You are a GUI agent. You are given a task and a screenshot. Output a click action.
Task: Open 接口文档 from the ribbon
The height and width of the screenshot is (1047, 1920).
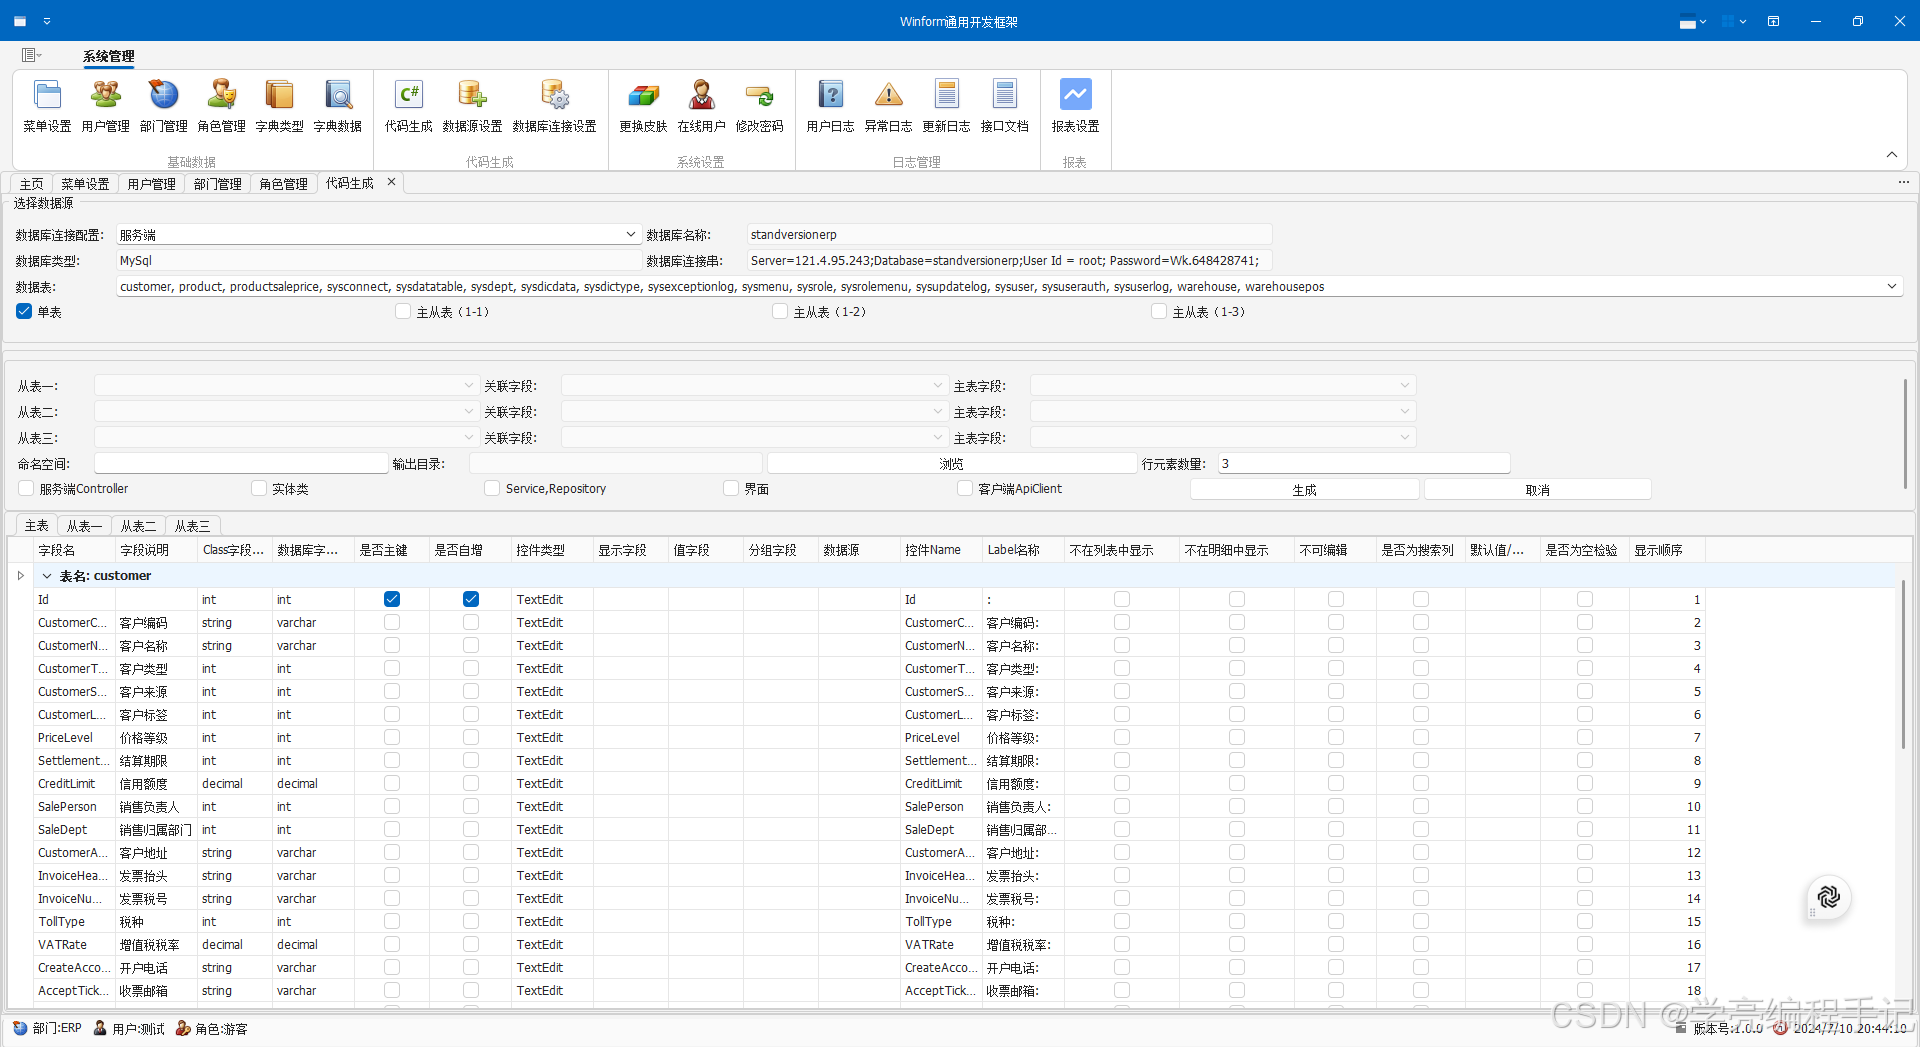point(1005,105)
